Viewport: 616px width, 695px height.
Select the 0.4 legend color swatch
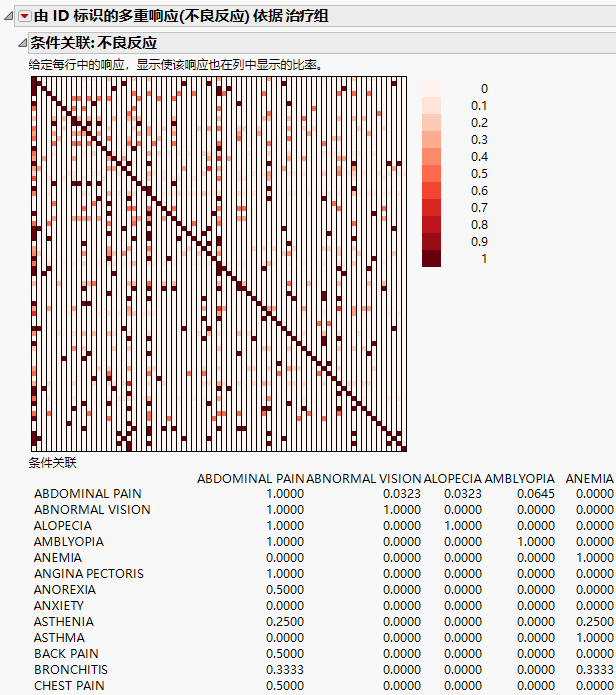431,156
